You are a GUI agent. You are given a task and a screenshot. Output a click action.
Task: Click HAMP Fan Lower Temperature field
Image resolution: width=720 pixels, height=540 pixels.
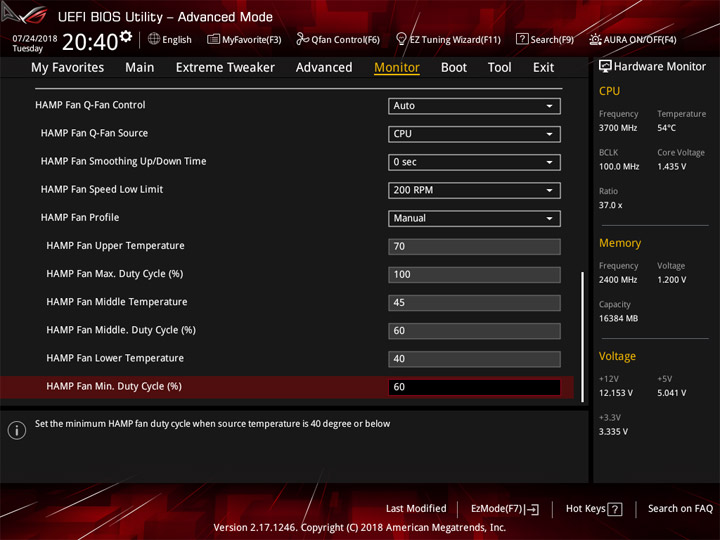pyautogui.click(x=474, y=359)
